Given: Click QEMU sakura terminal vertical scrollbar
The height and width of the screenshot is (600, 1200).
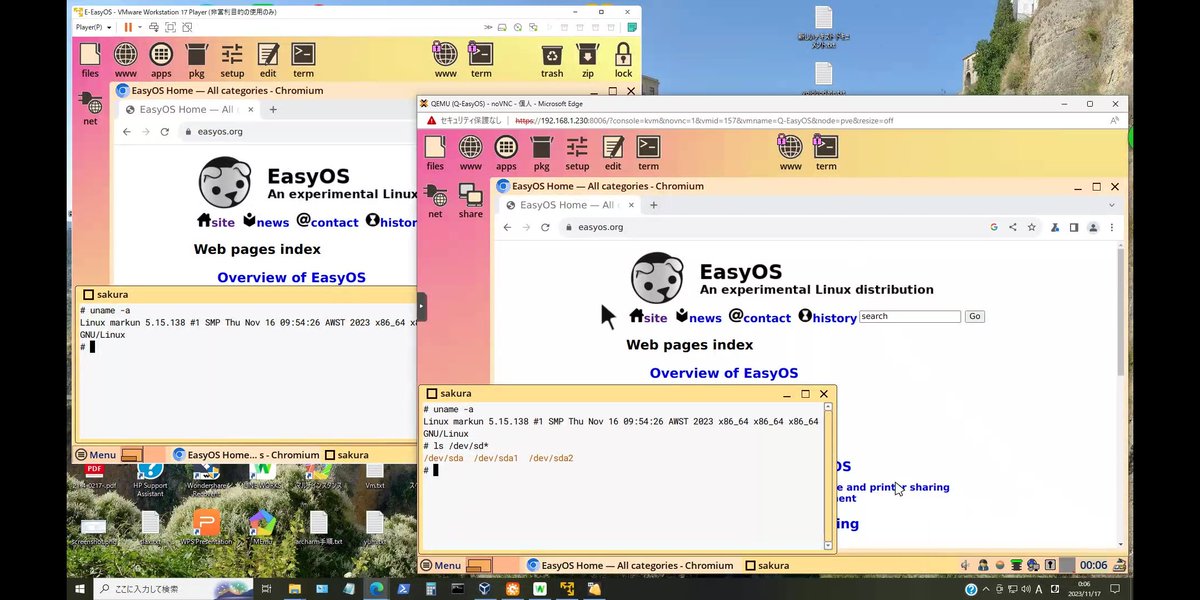Looking at the screenshot, I should pyautogui.click(x=828, y=476).
